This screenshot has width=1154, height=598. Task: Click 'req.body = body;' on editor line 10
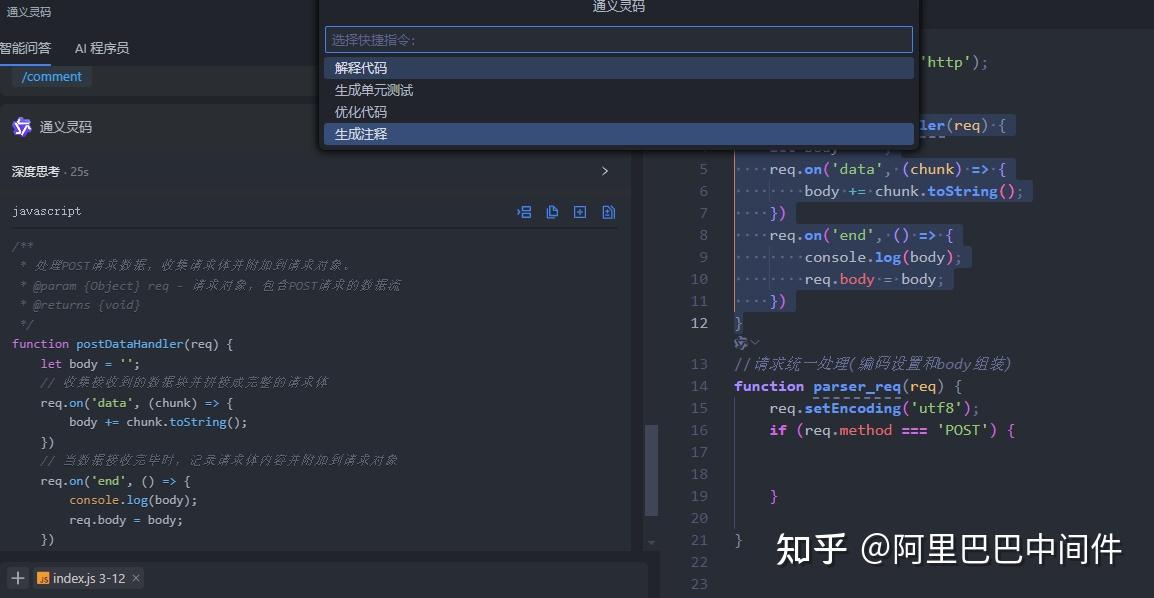point(874,279)
